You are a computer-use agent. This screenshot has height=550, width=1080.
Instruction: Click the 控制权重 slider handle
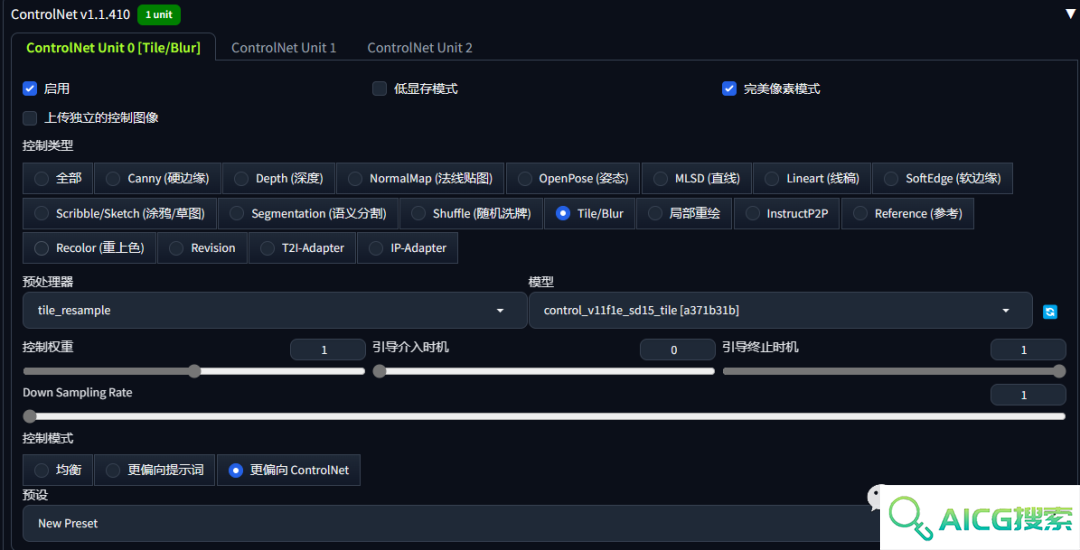pyautogui.click(x=195, y=371)
